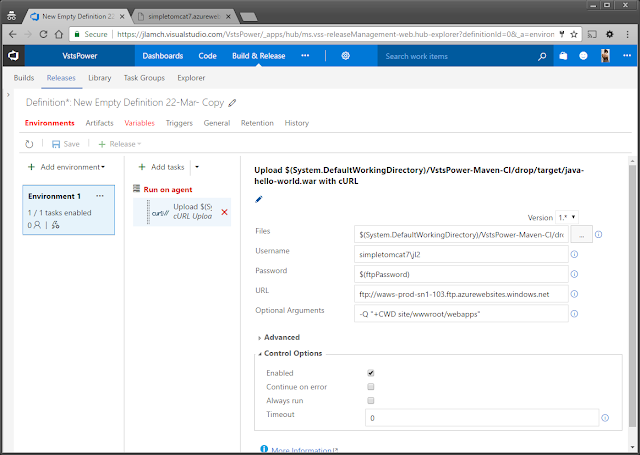Click the browser reload button
Image resolution: width=640 pixels, height=455 pixels.
(x=43, y=34)
